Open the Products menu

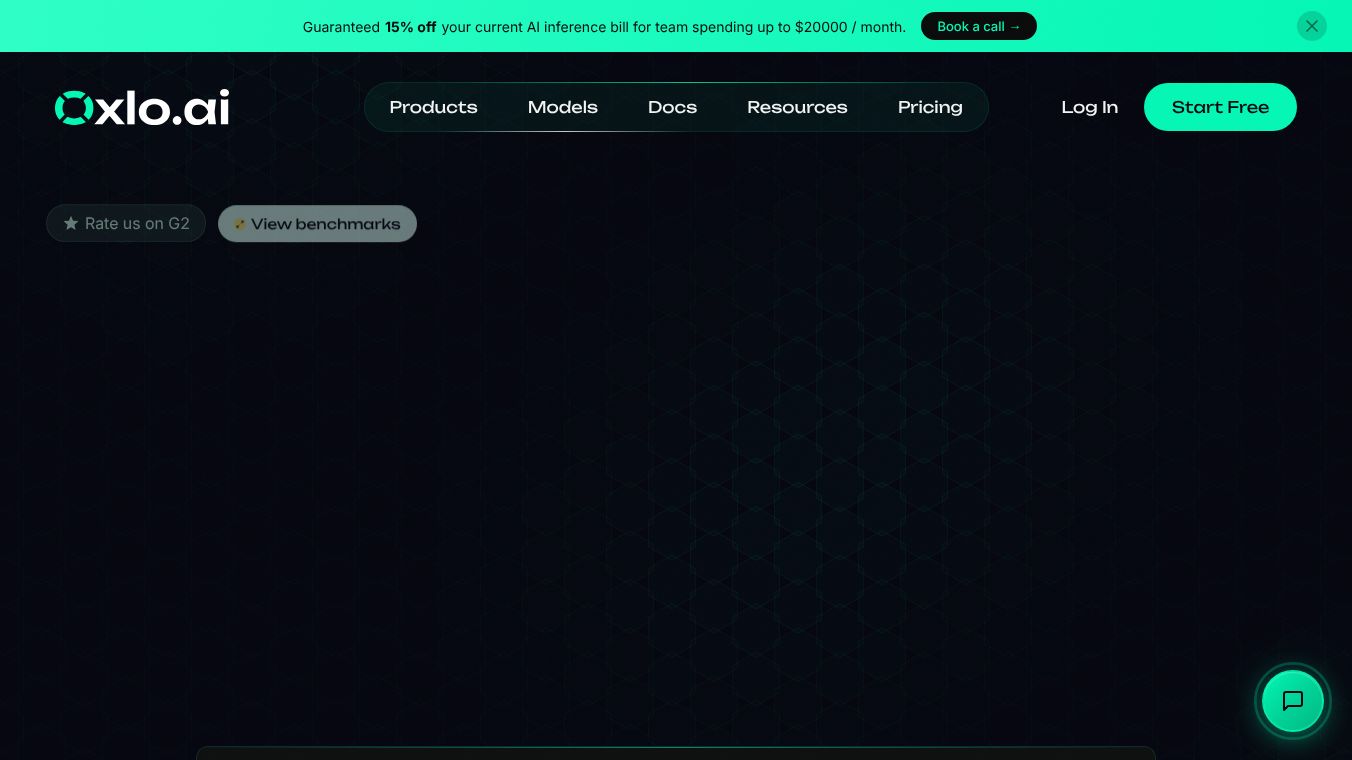pos(433,107)
